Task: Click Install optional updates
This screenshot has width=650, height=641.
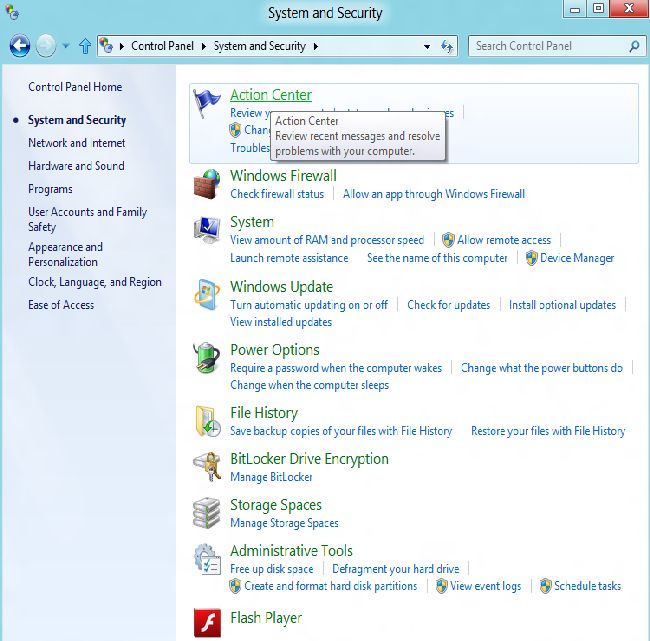Action: coord(562,305)
